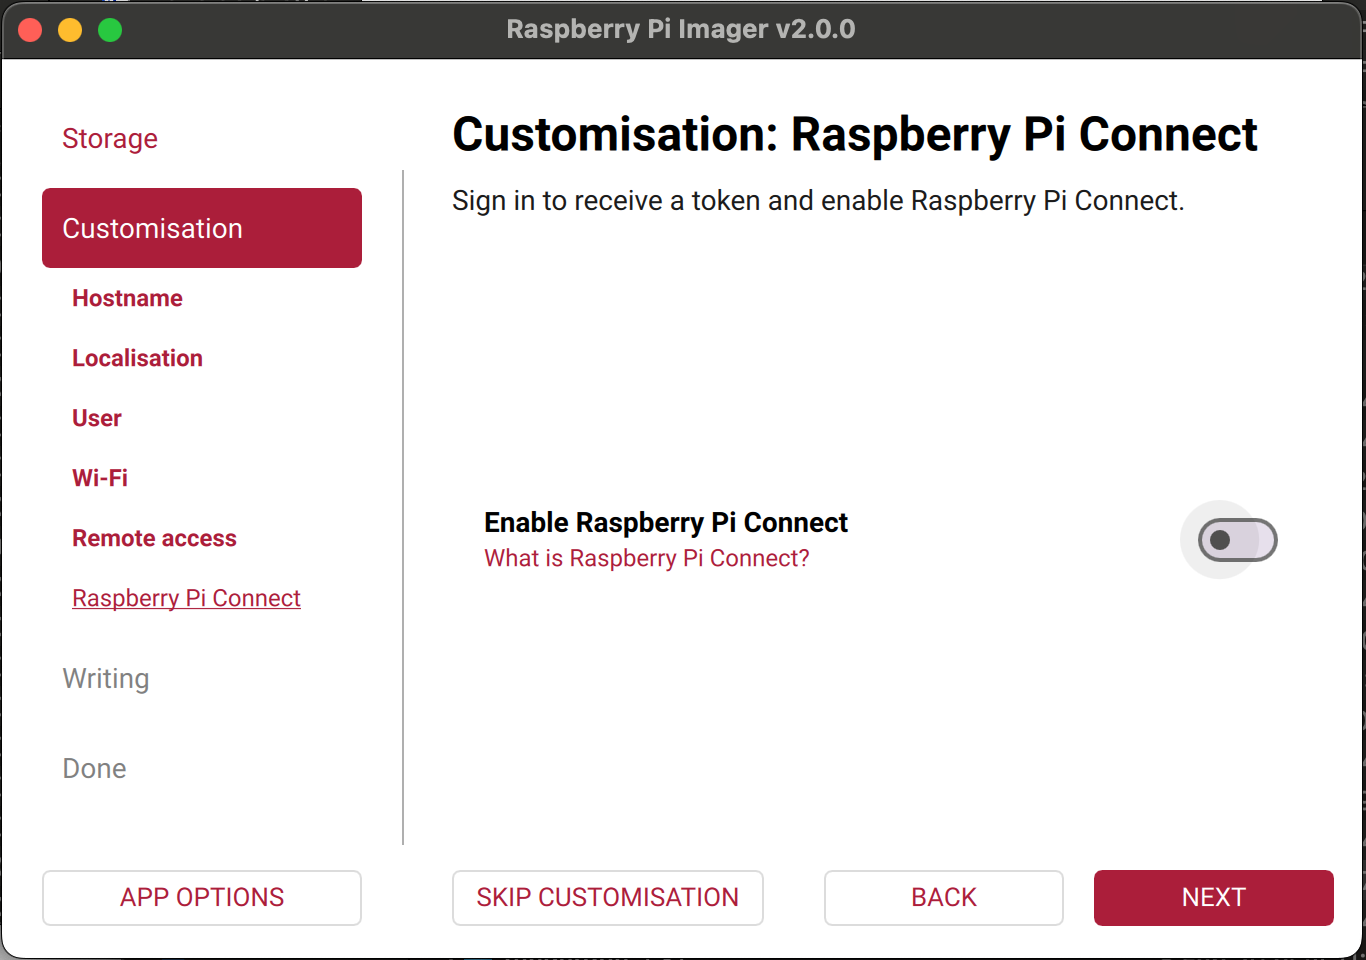Maximize window using the green button
The width and height of the screenshot is (1366, 960).
point(110,30)
